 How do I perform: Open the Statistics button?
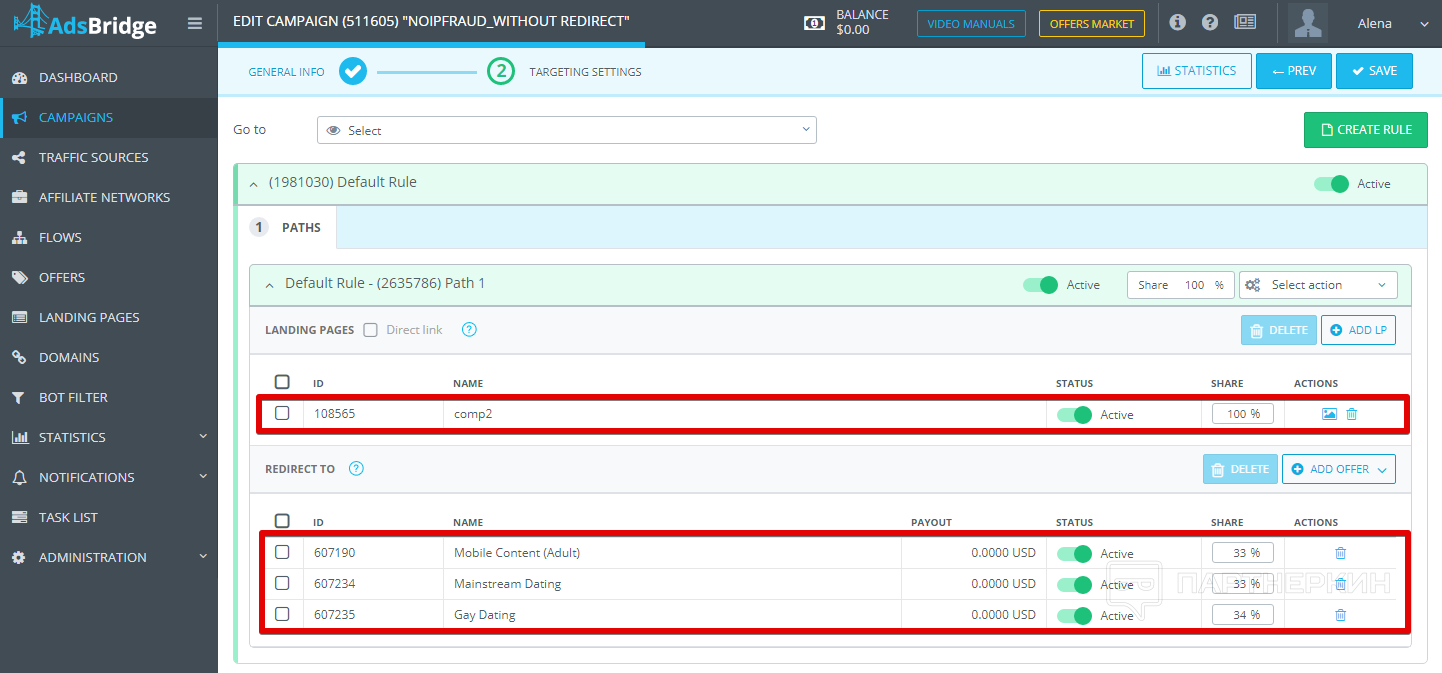point(1197,71)
